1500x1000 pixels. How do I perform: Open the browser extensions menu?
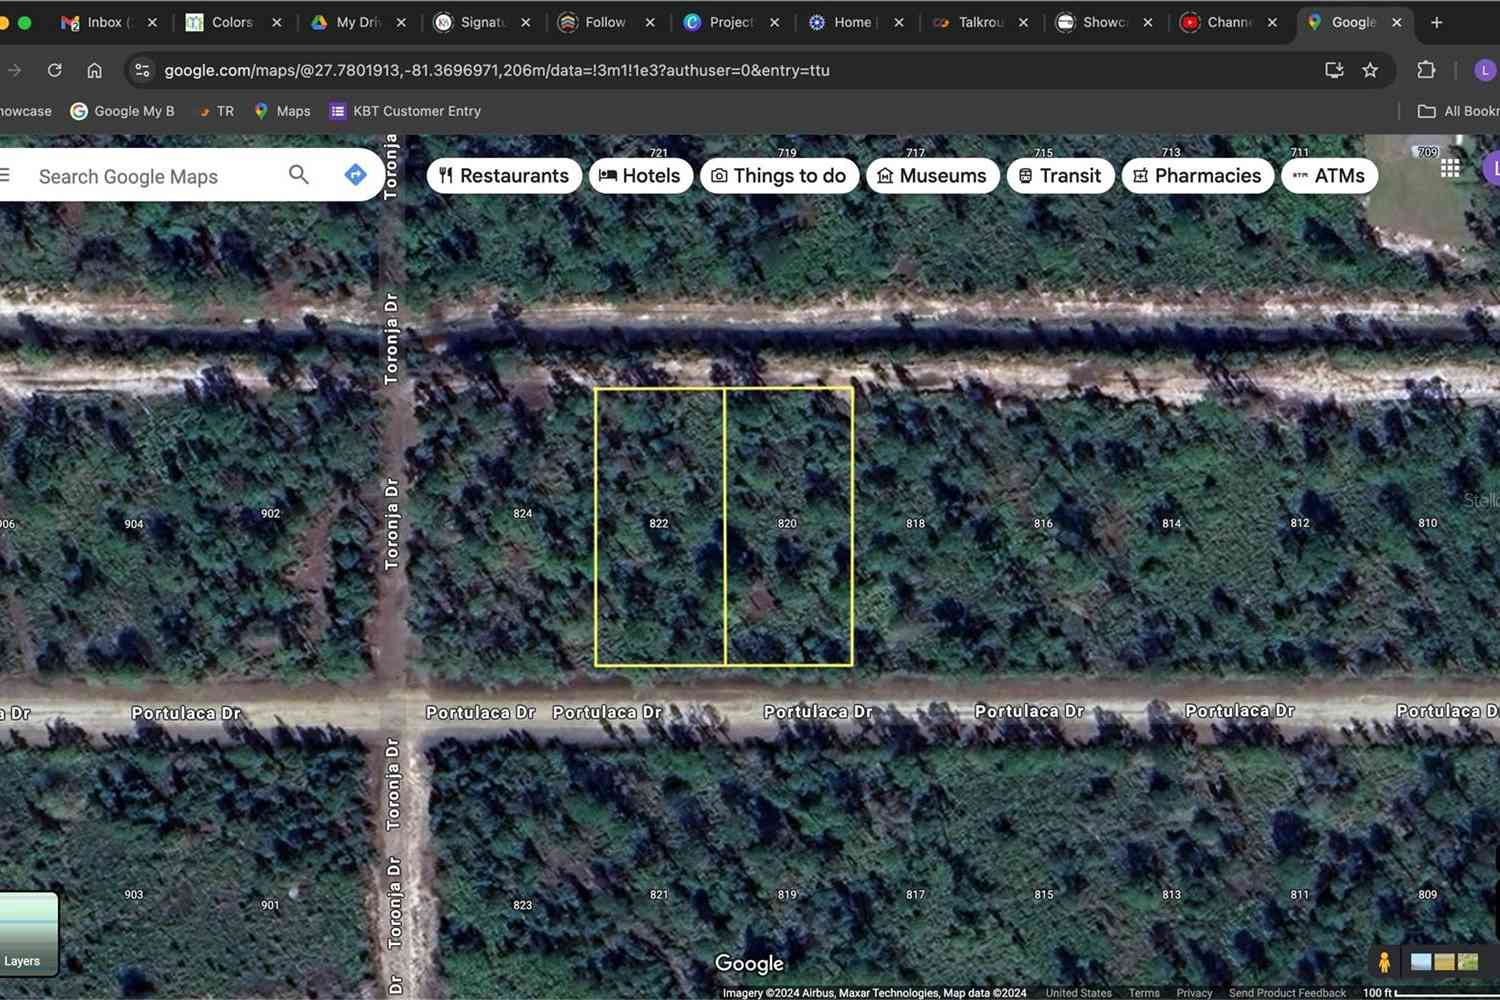point(1426,70)
